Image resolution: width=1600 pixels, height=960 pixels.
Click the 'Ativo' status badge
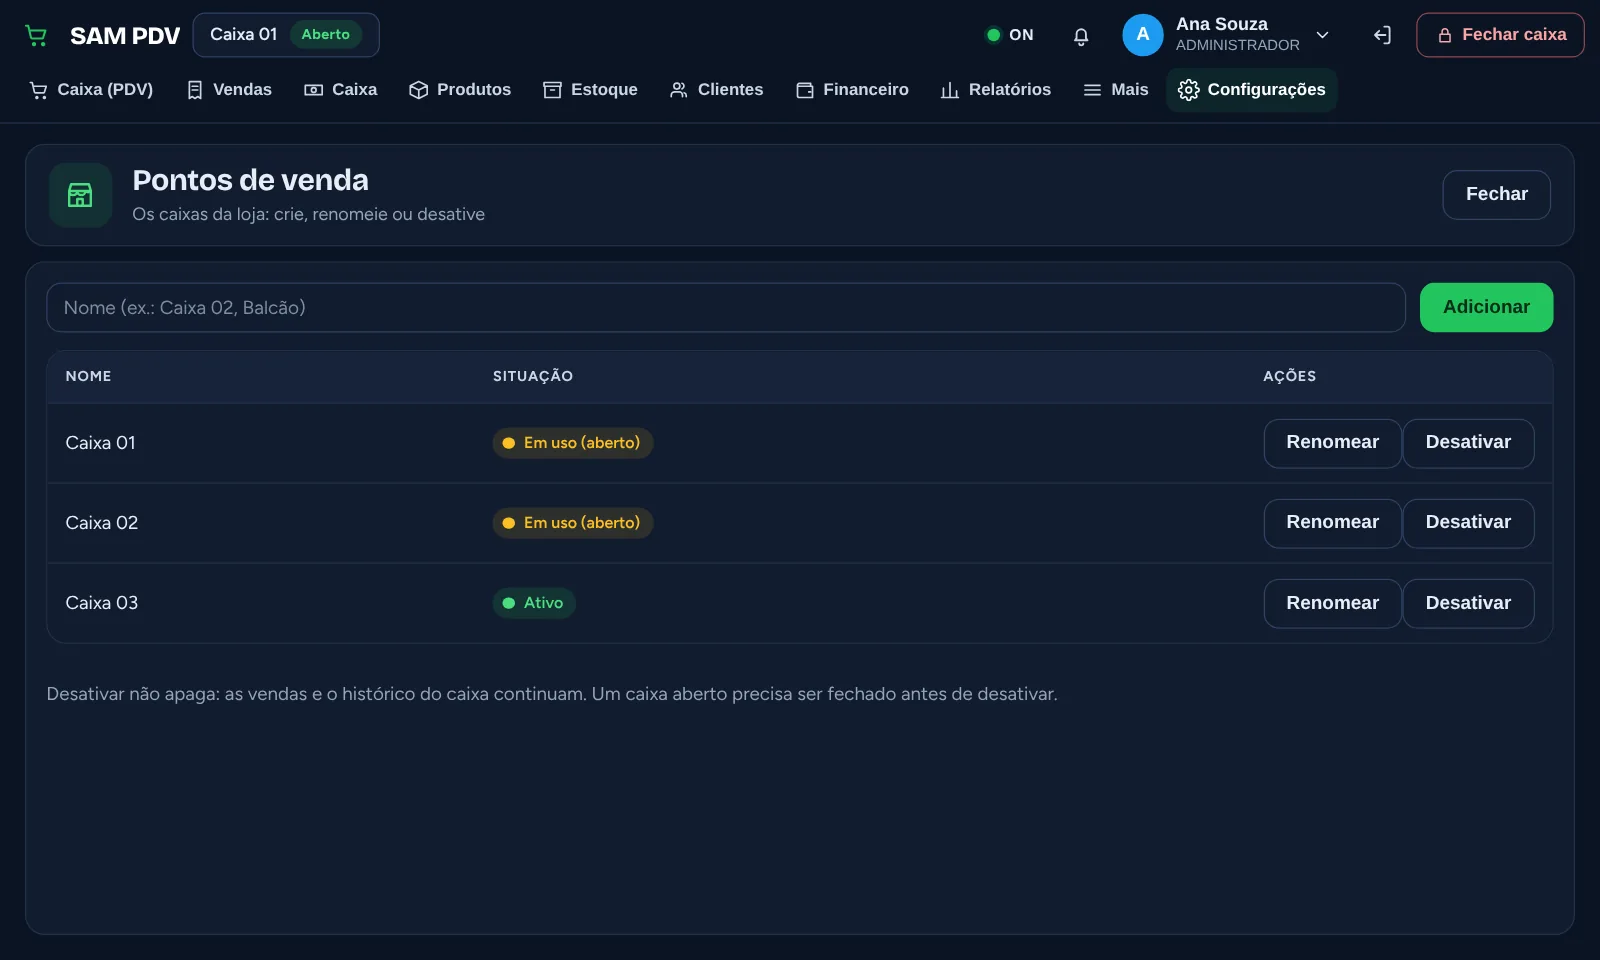point(534,603)
